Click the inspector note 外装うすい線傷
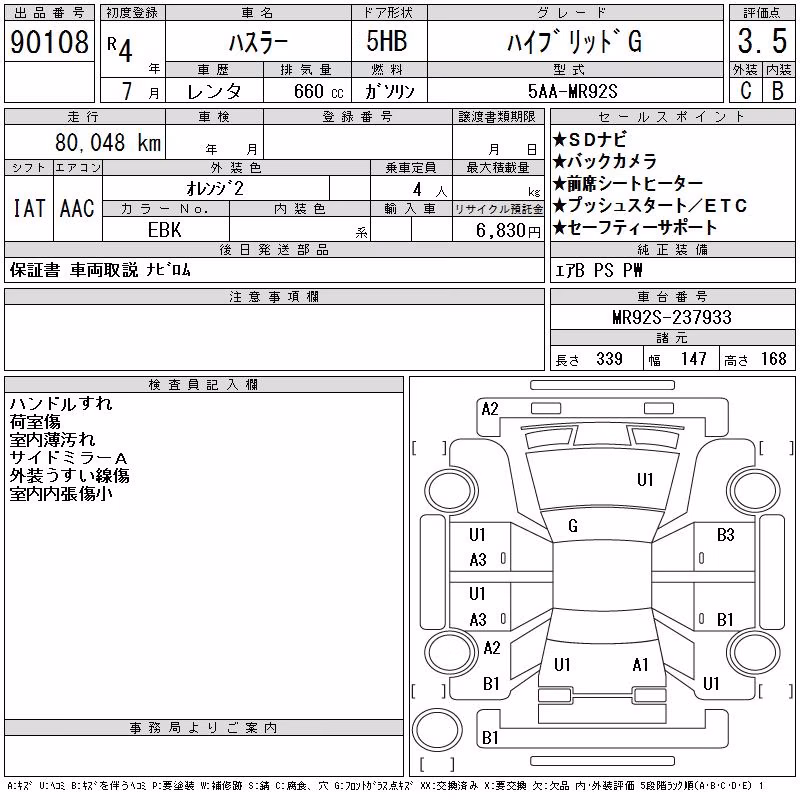The height and width of the screenshot is (800, 800). pos(69,476)
